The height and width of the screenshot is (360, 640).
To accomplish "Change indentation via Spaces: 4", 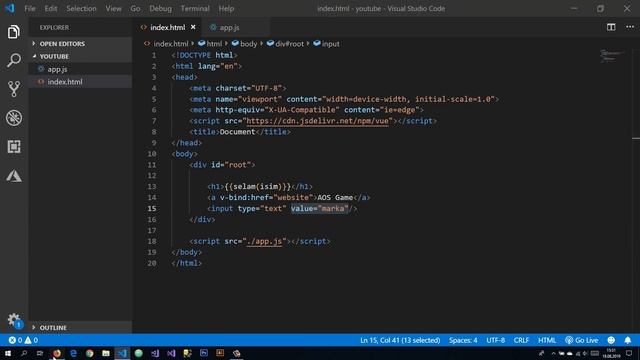I will point(463,340).
